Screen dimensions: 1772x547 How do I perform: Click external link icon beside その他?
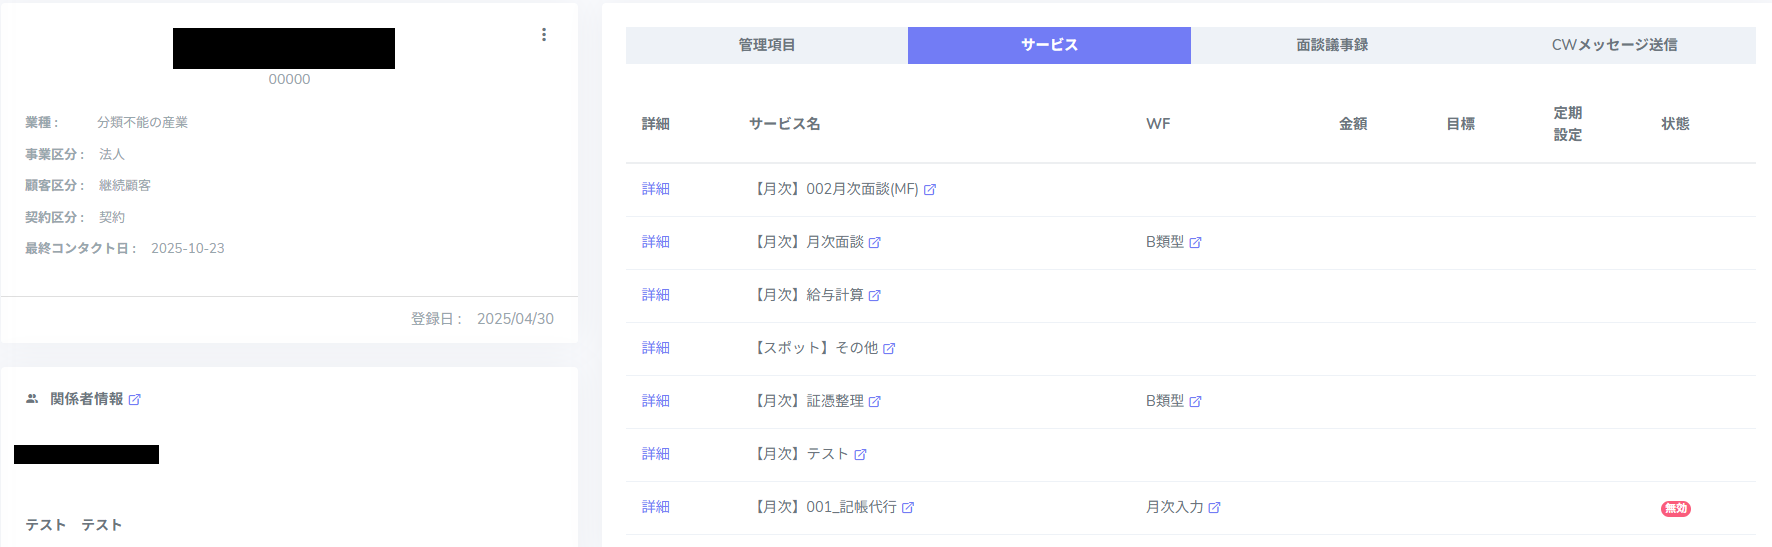(x=889, y=349)
